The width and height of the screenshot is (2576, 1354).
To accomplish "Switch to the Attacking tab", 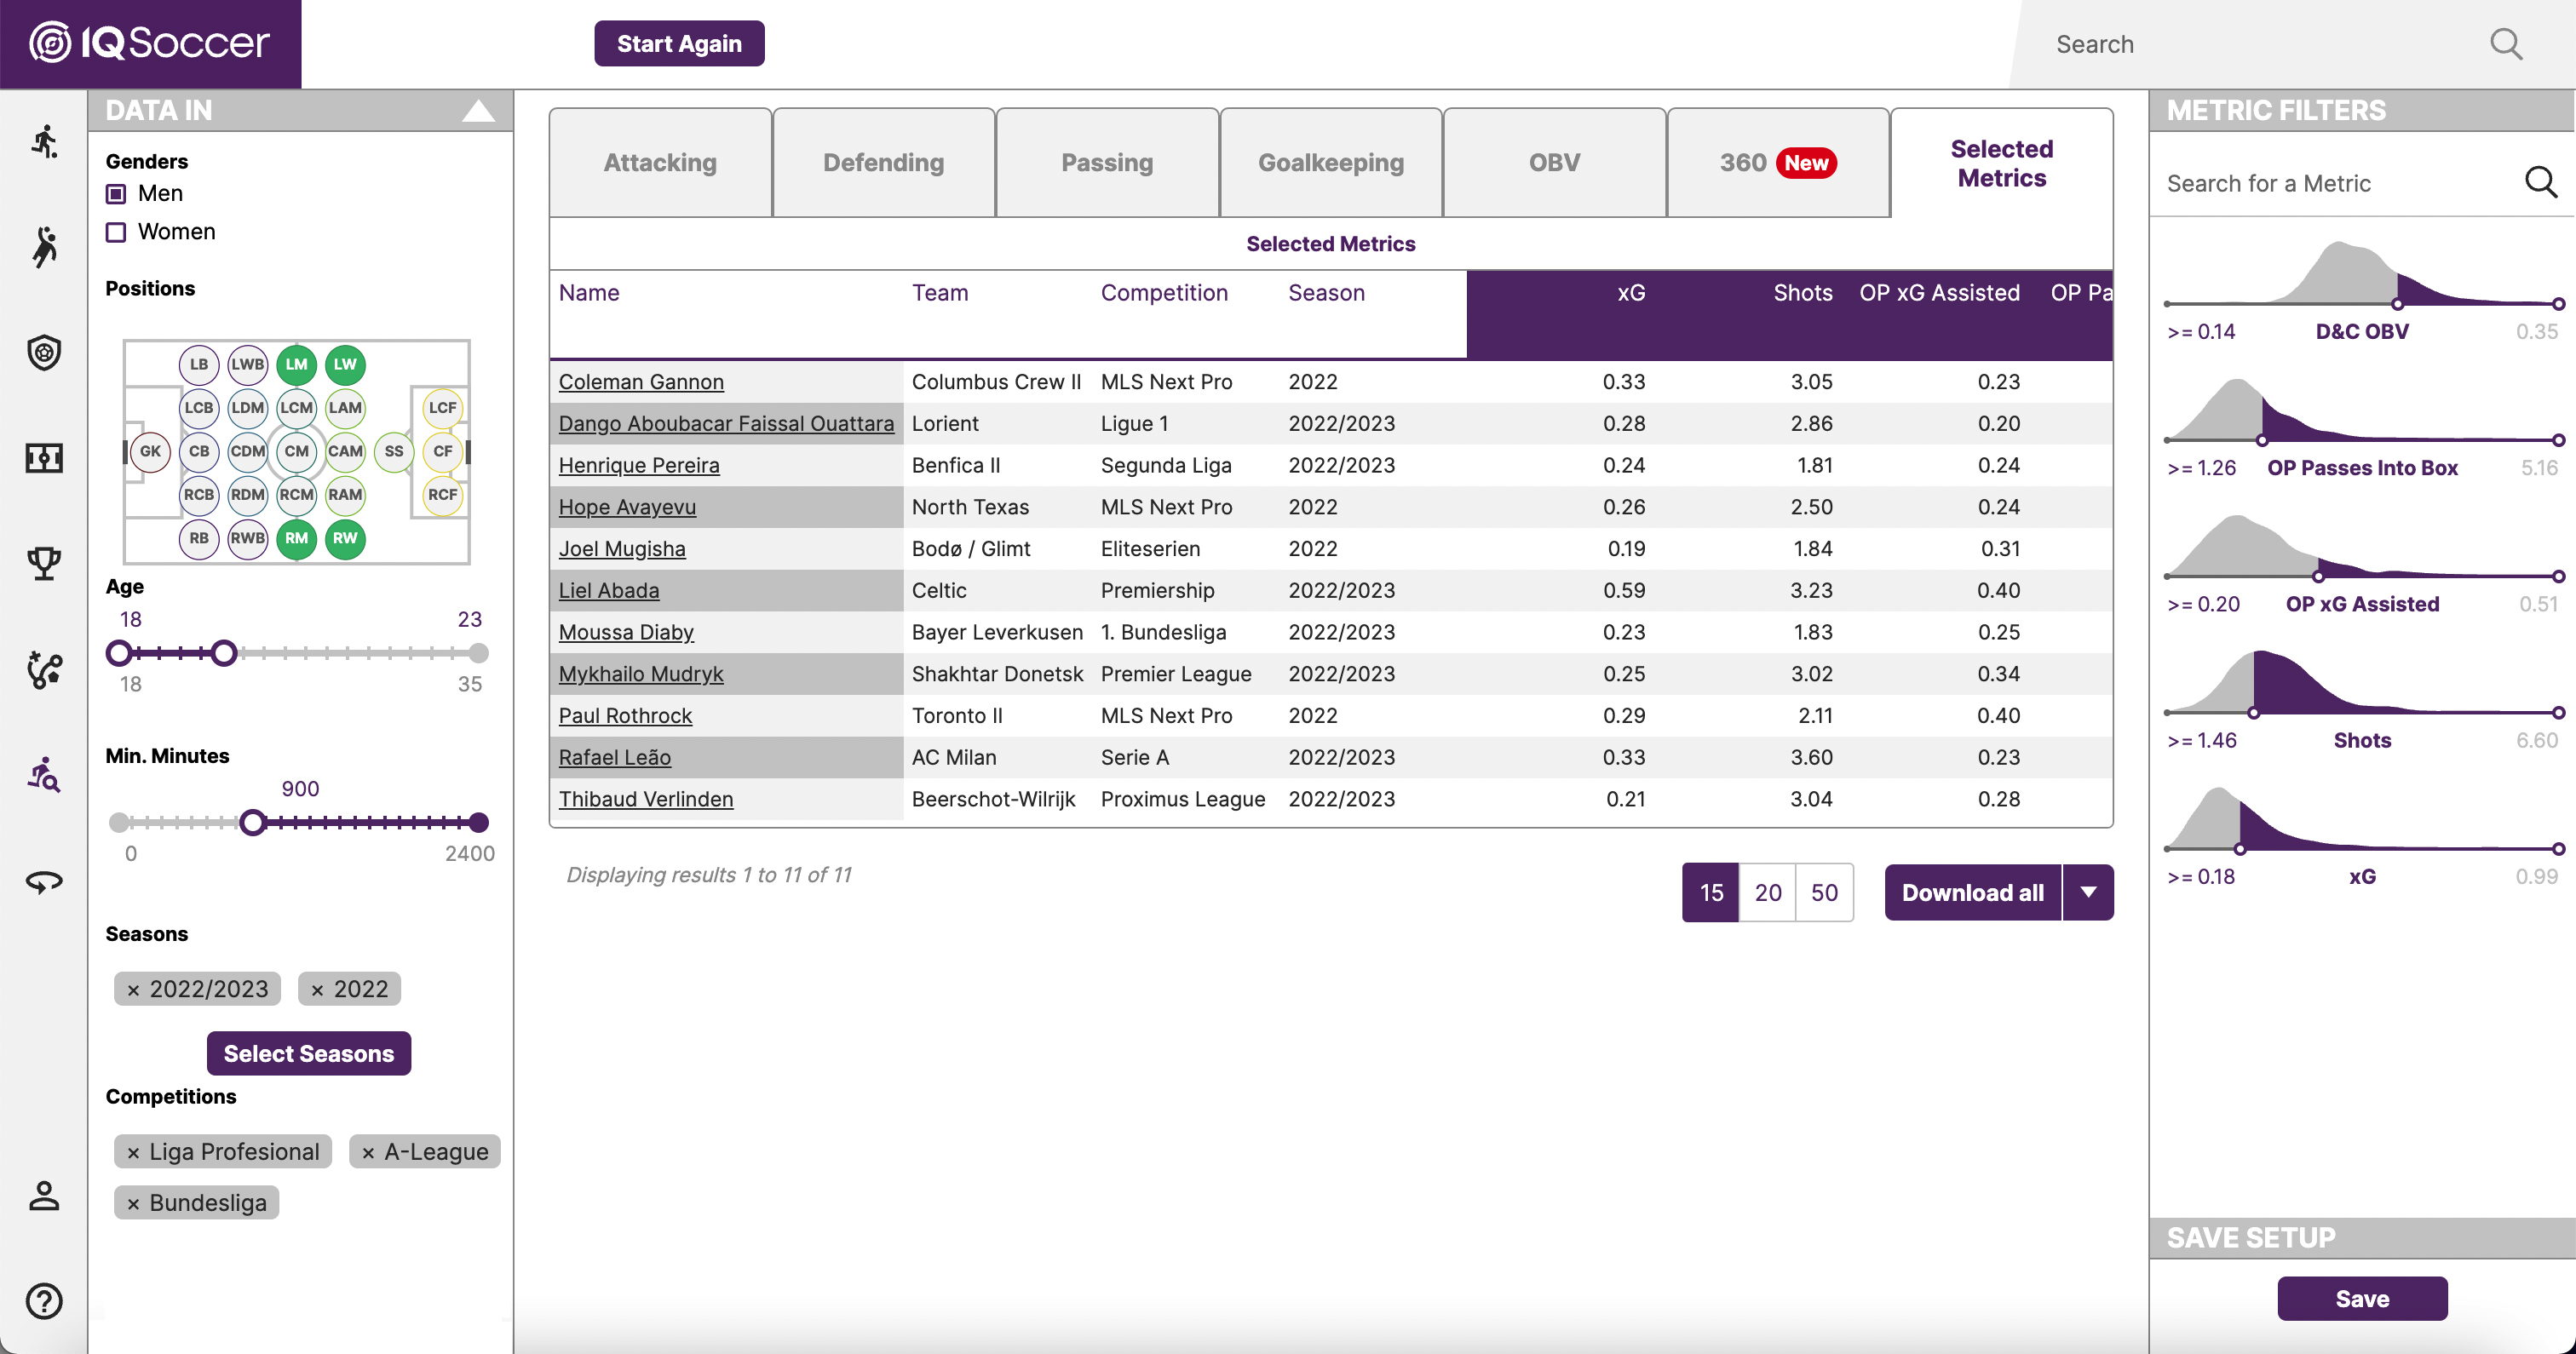I will tap(660, 162).
